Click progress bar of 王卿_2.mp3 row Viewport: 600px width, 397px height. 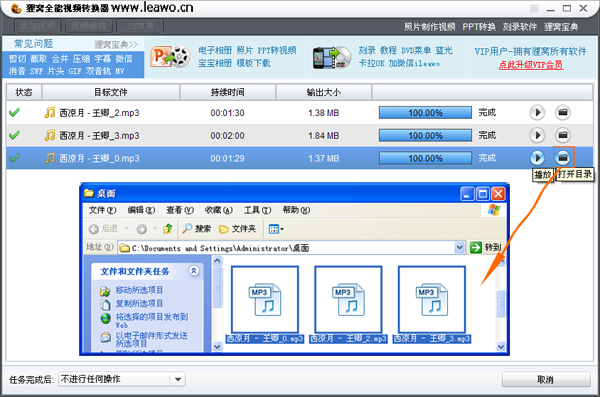point(425,113)
